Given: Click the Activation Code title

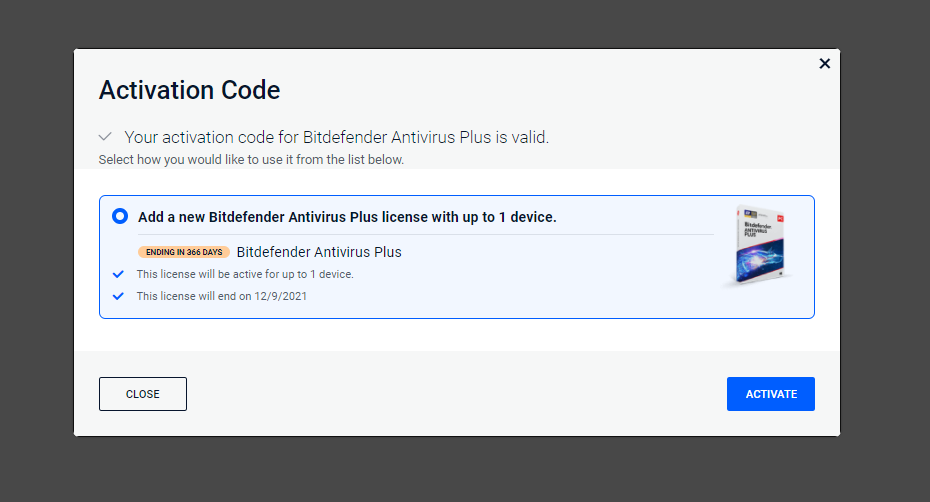Looking at the screenshot, I should coord(189,90).
